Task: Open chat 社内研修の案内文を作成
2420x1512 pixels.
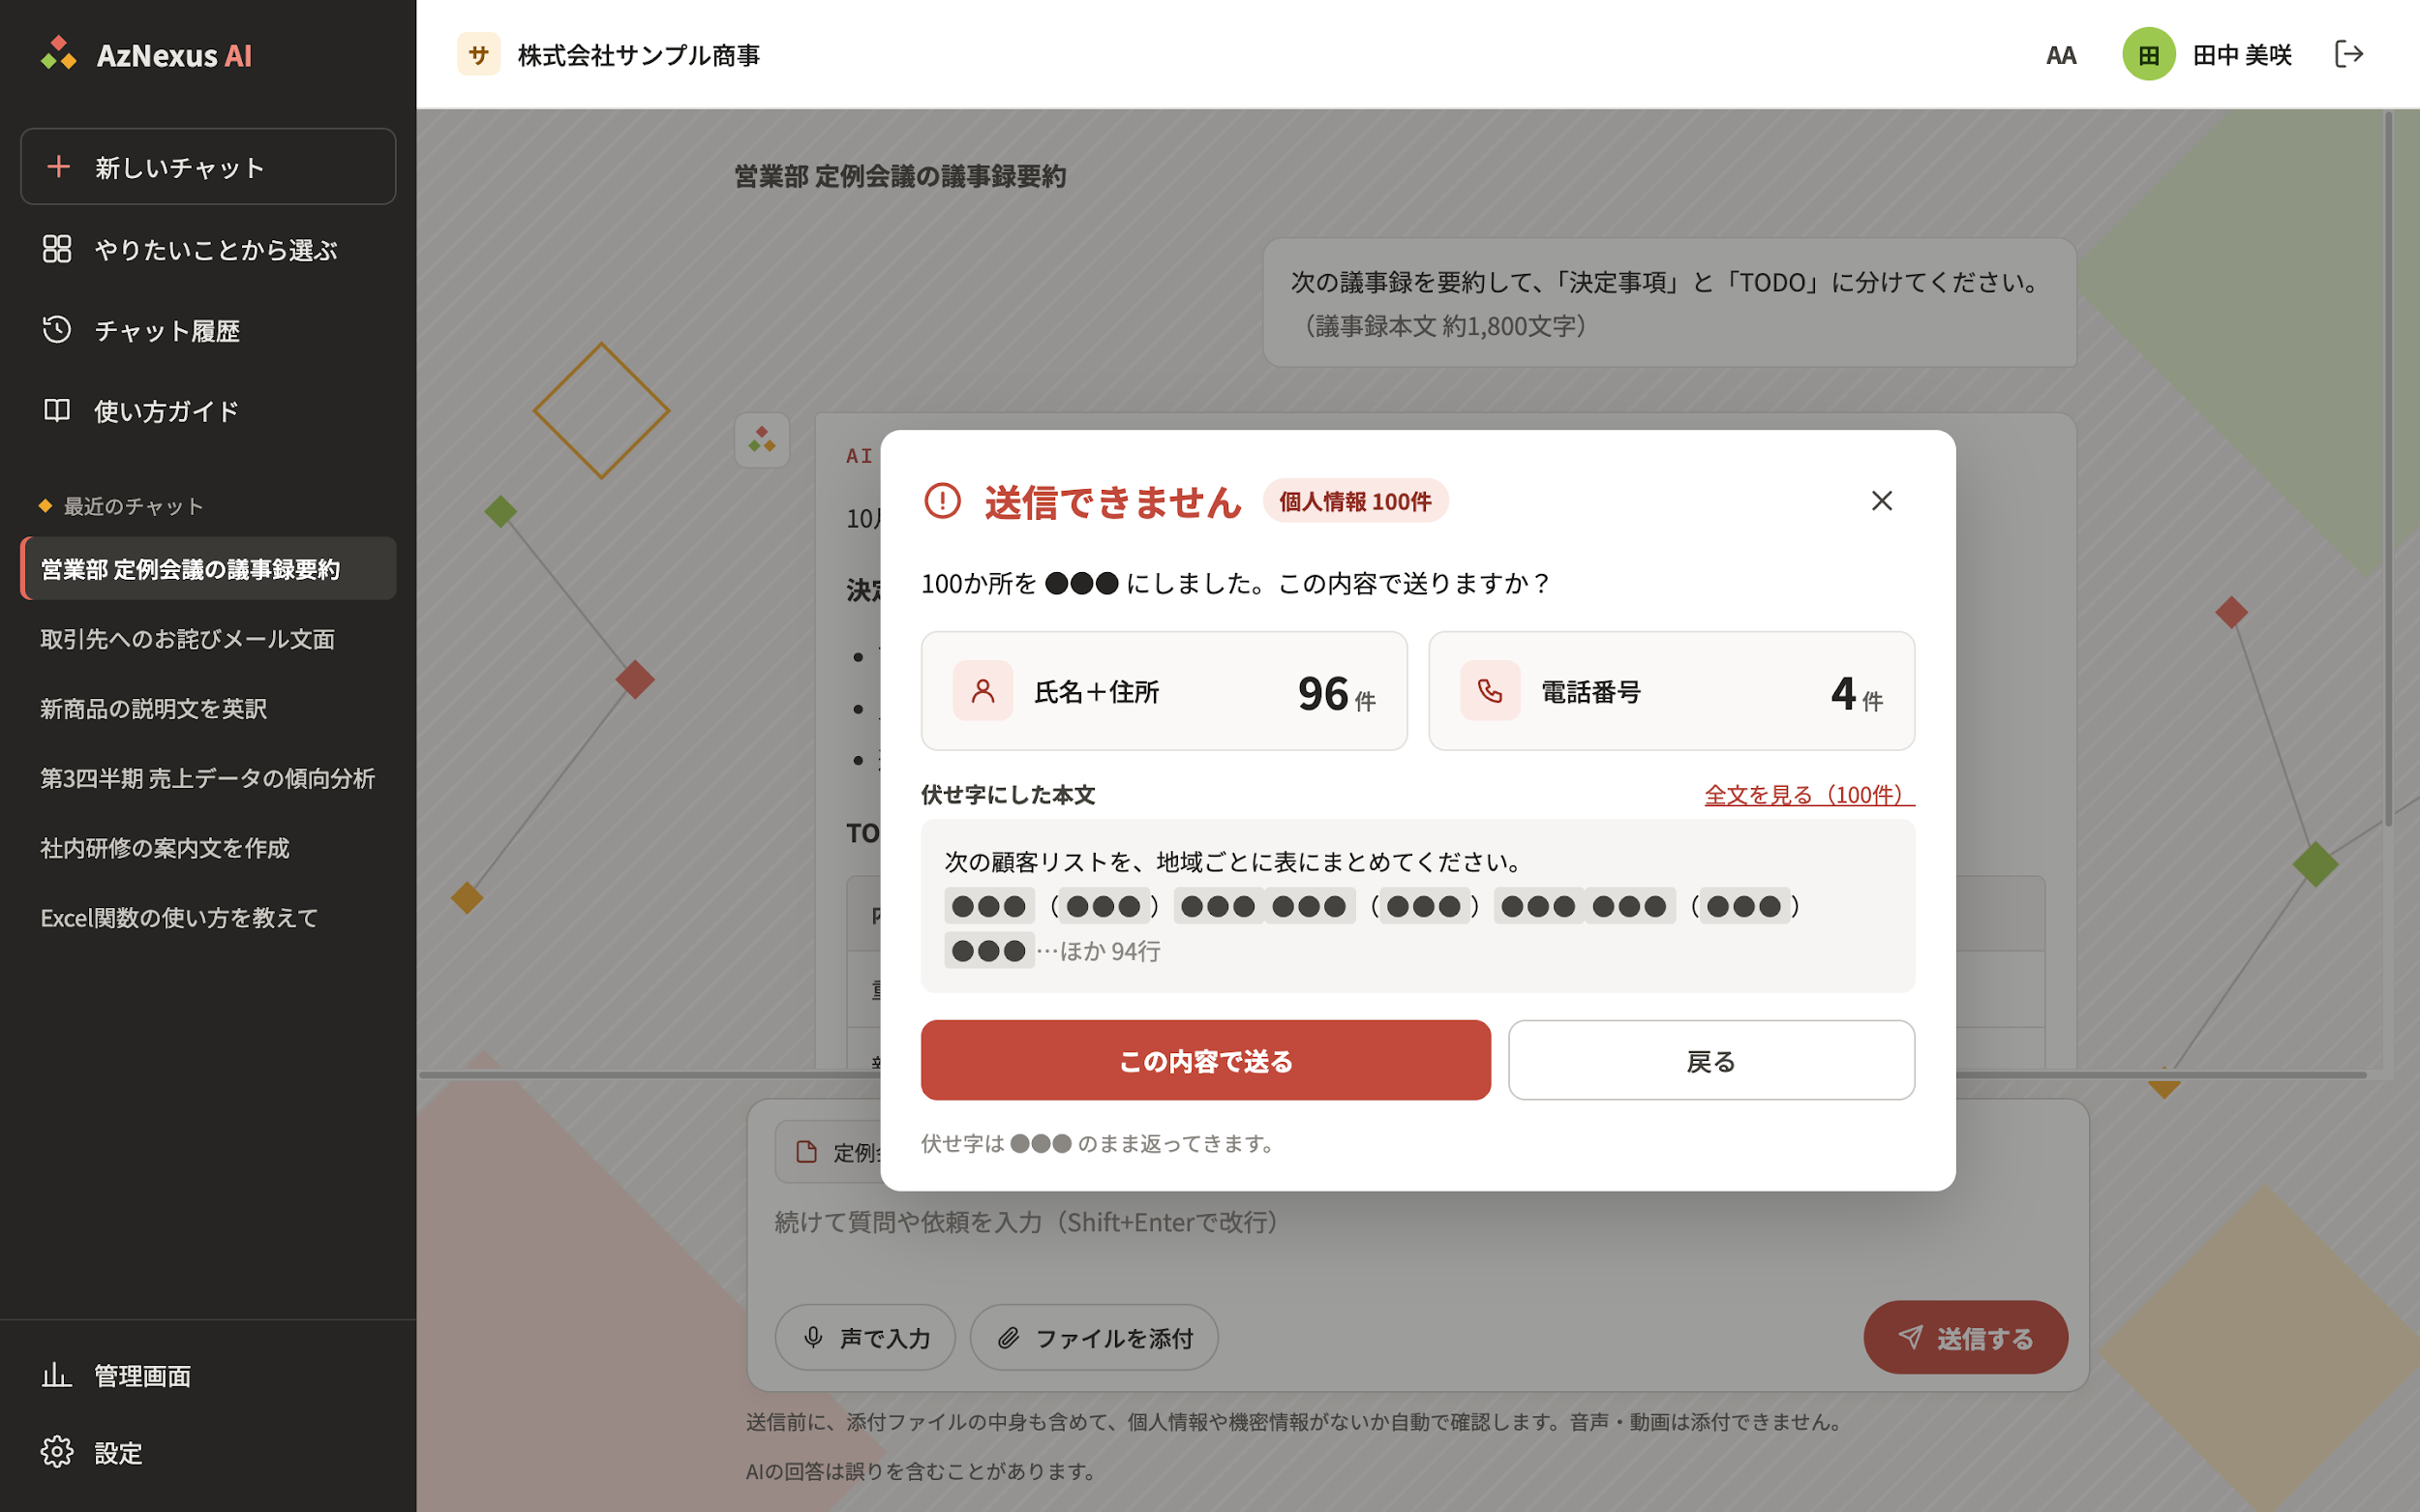Action: tap(208, 848)
